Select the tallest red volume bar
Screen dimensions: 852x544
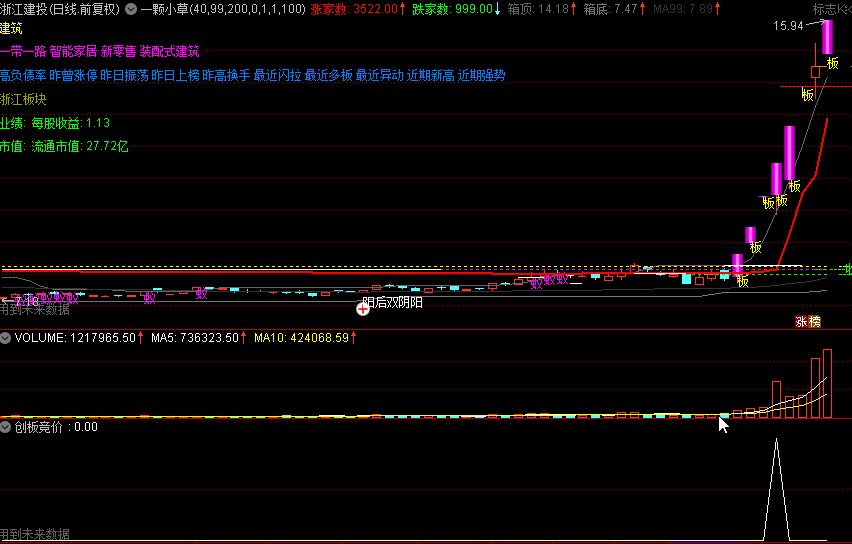click(x=827, y=384)
